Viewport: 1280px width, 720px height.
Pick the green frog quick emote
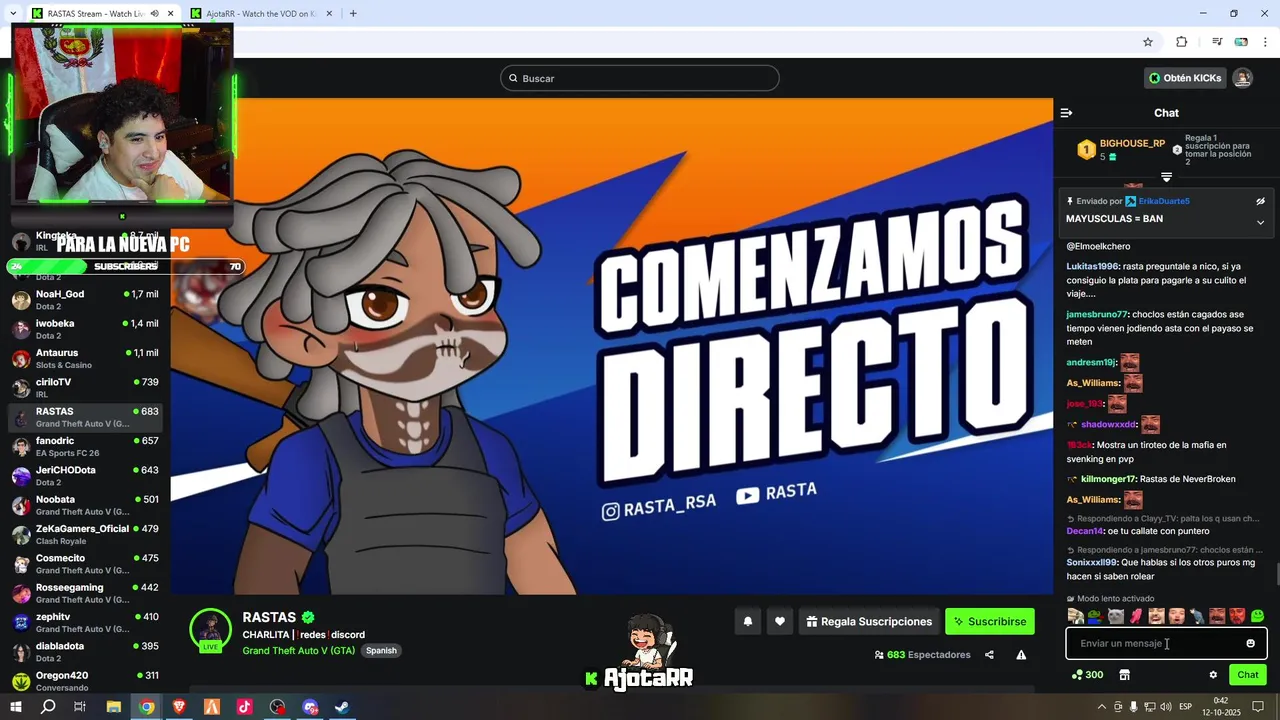click(1096, 616)
